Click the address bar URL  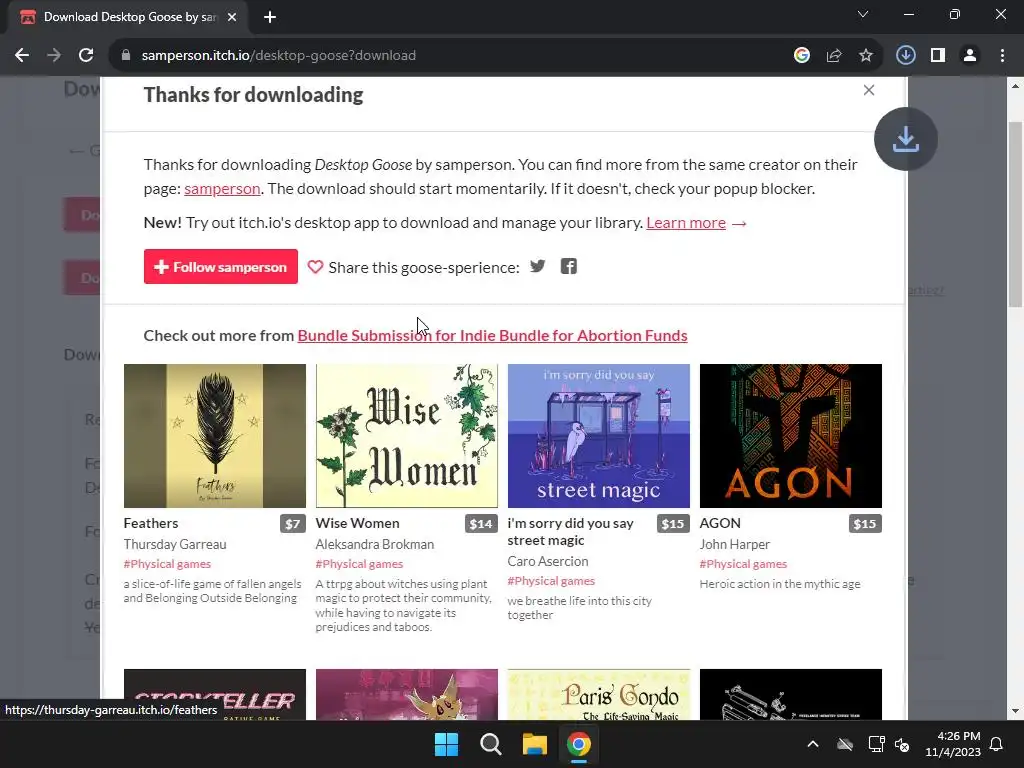(279, 56)
